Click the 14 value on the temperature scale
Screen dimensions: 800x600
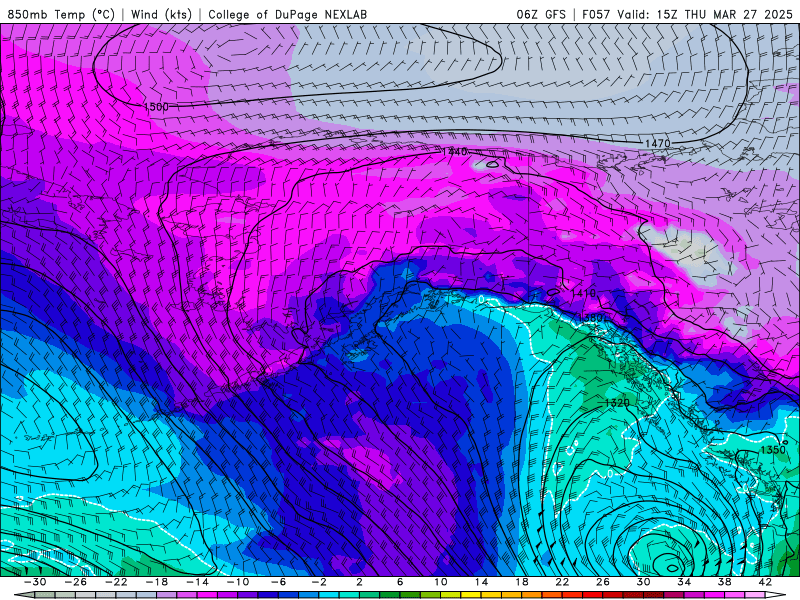481,582
